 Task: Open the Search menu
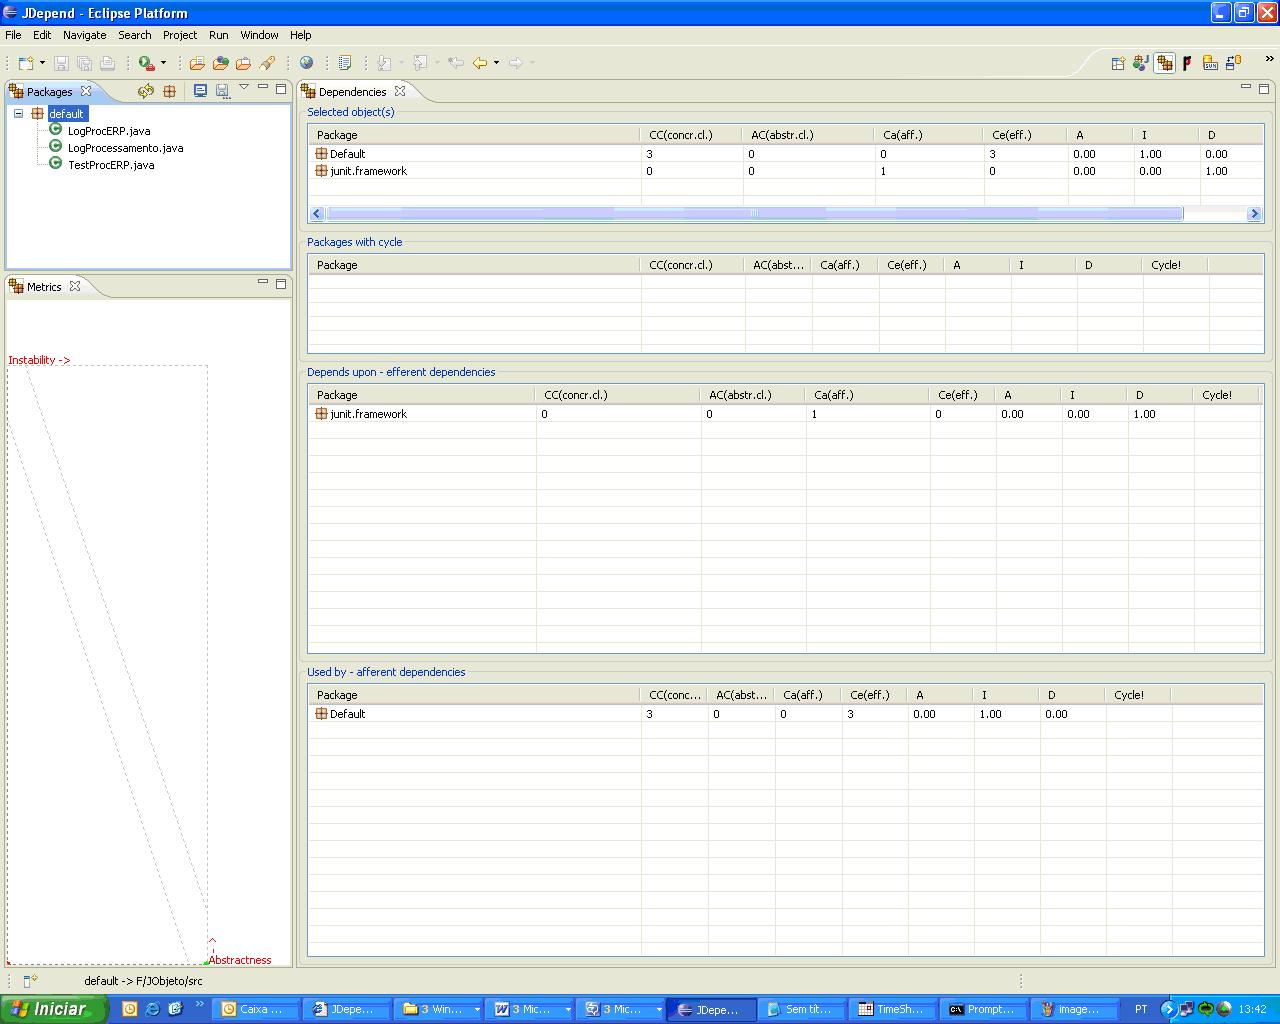[135, 35]
